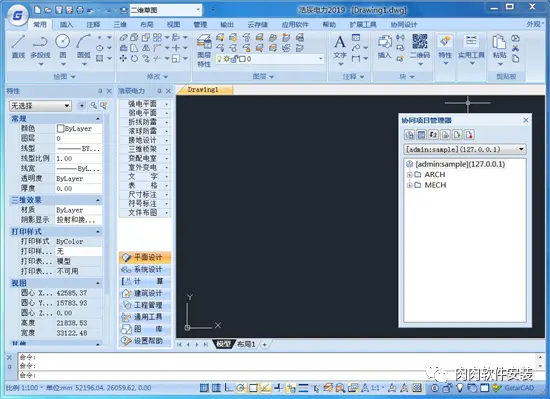Toggle the toolbar lock padlock icon
This screenshot has width=550, height=399.
click(447, 388)
